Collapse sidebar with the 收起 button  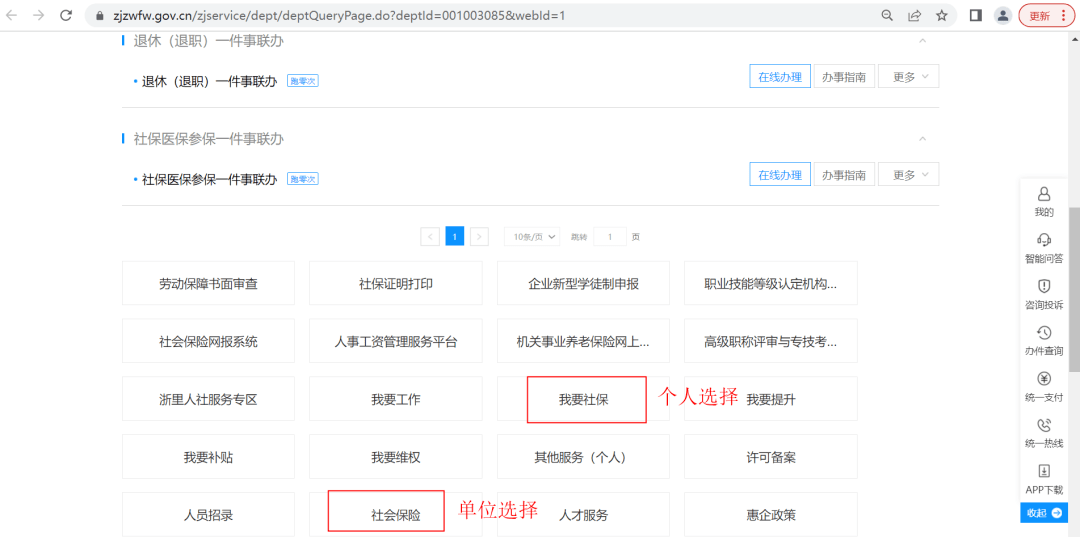coord(1044,512)
